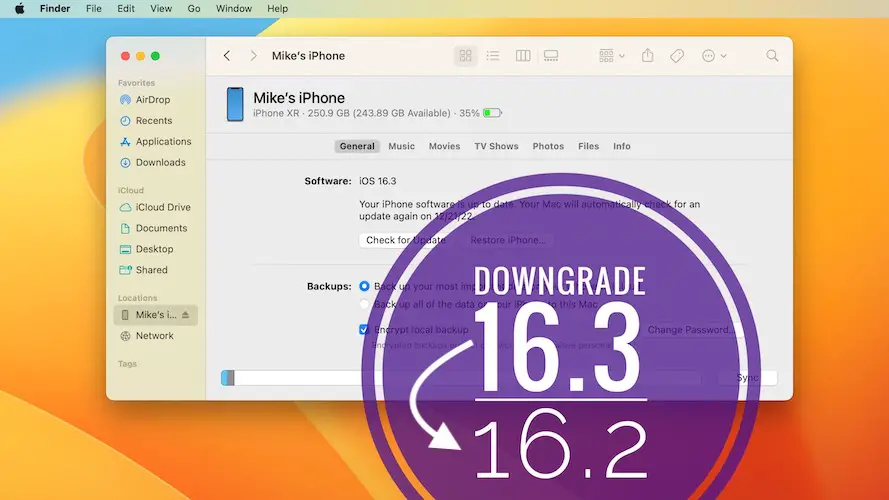Expand the more actions ellipsis menu

pyautogui.click(x=714, y=56)
